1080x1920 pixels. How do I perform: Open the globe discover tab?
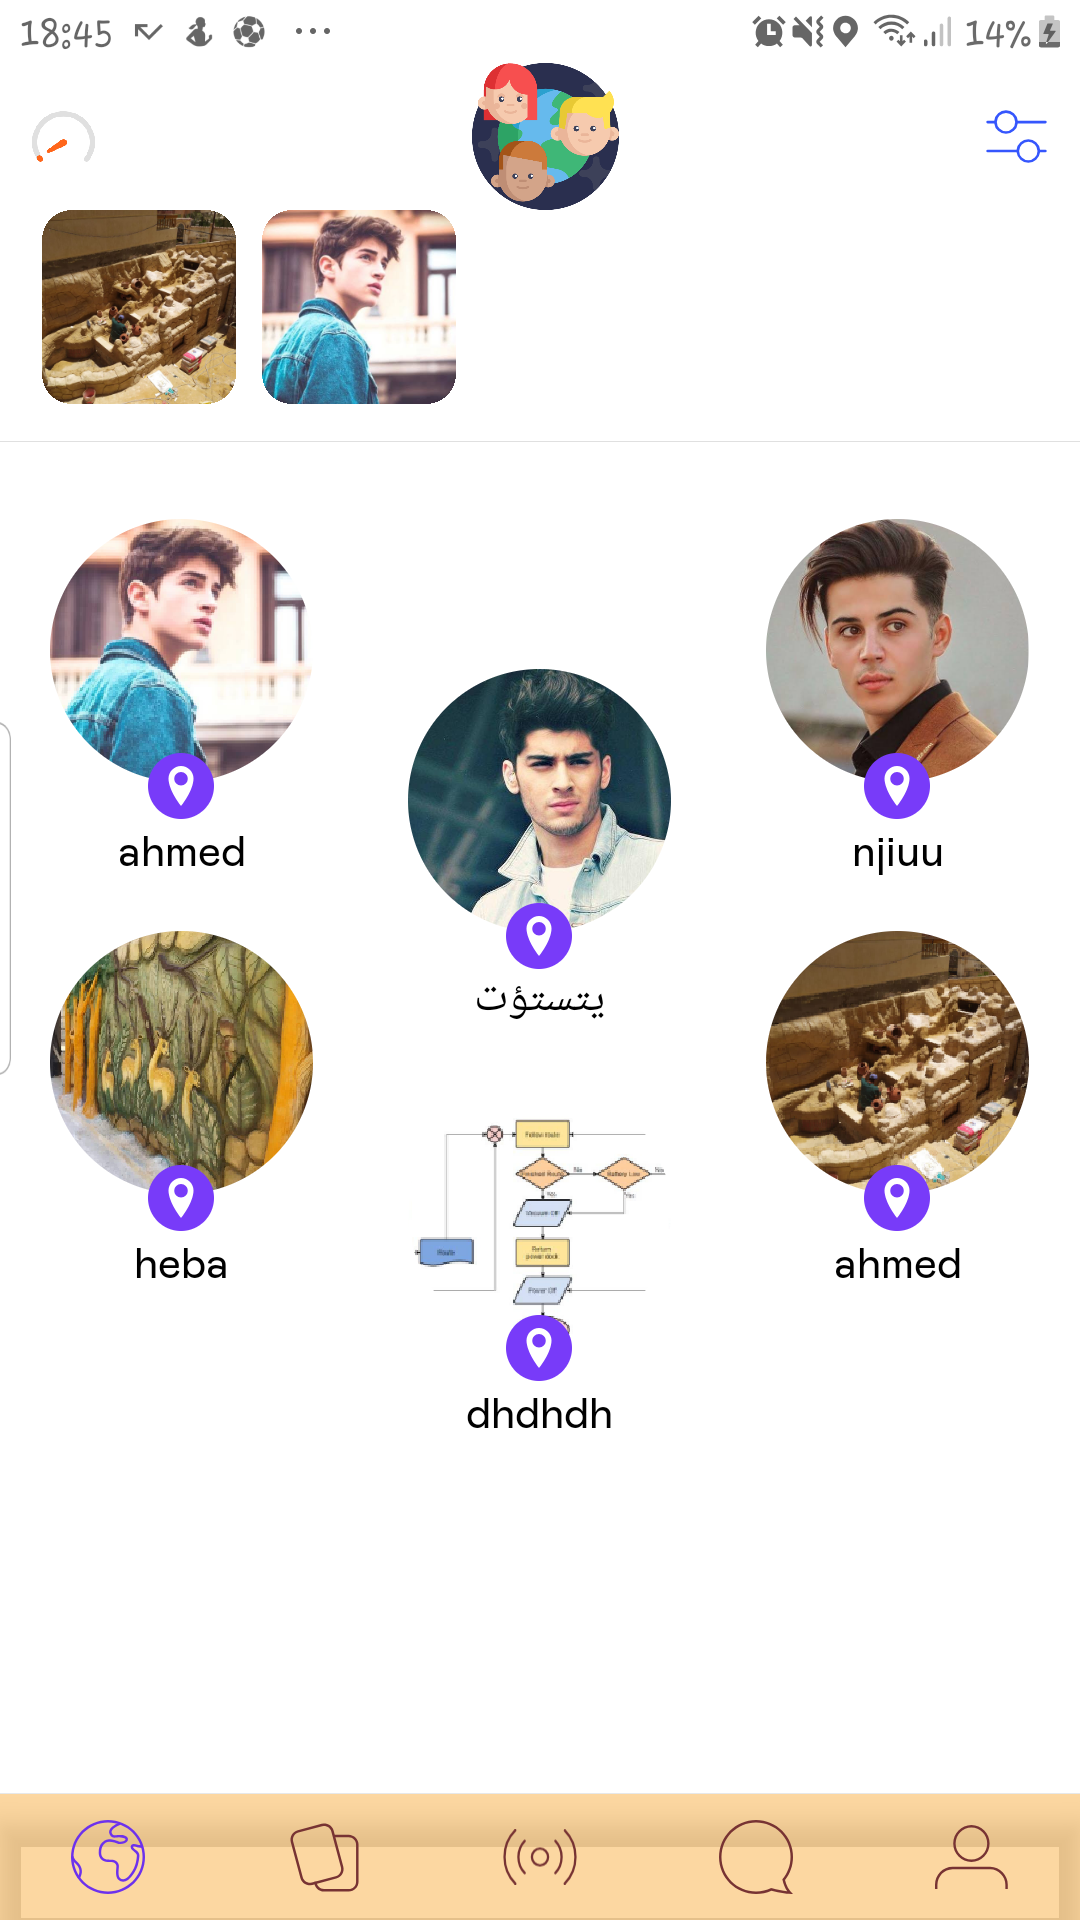pos(108,1857)
